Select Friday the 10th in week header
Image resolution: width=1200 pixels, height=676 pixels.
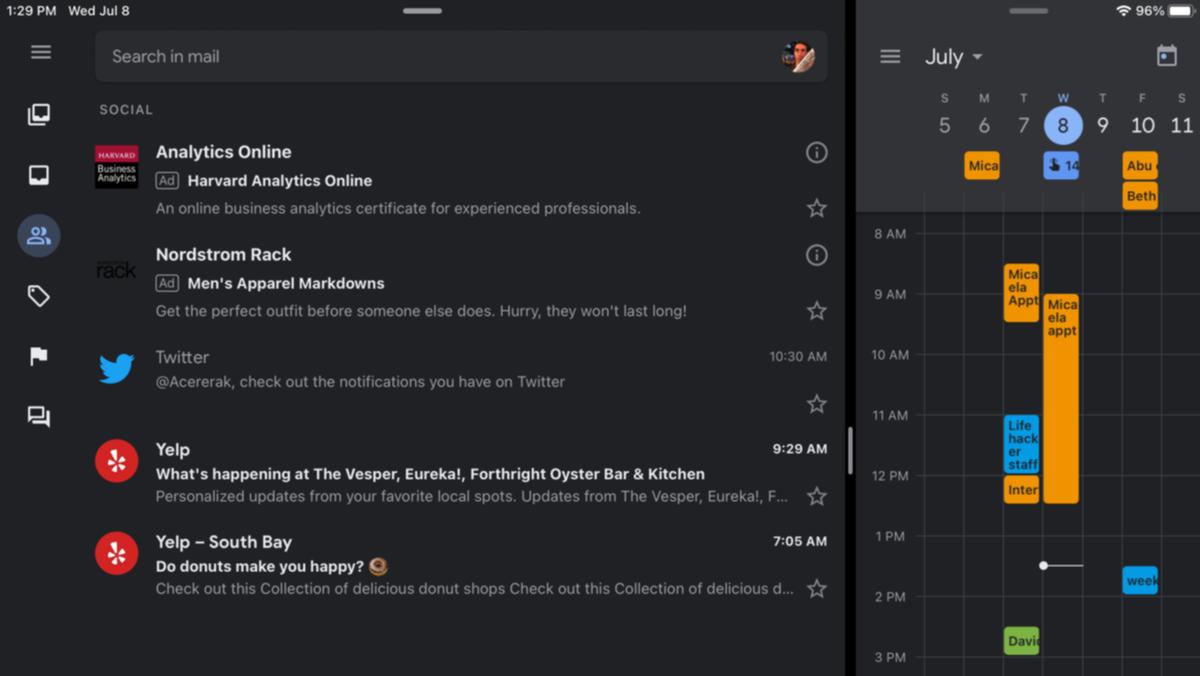[1142, 125]
